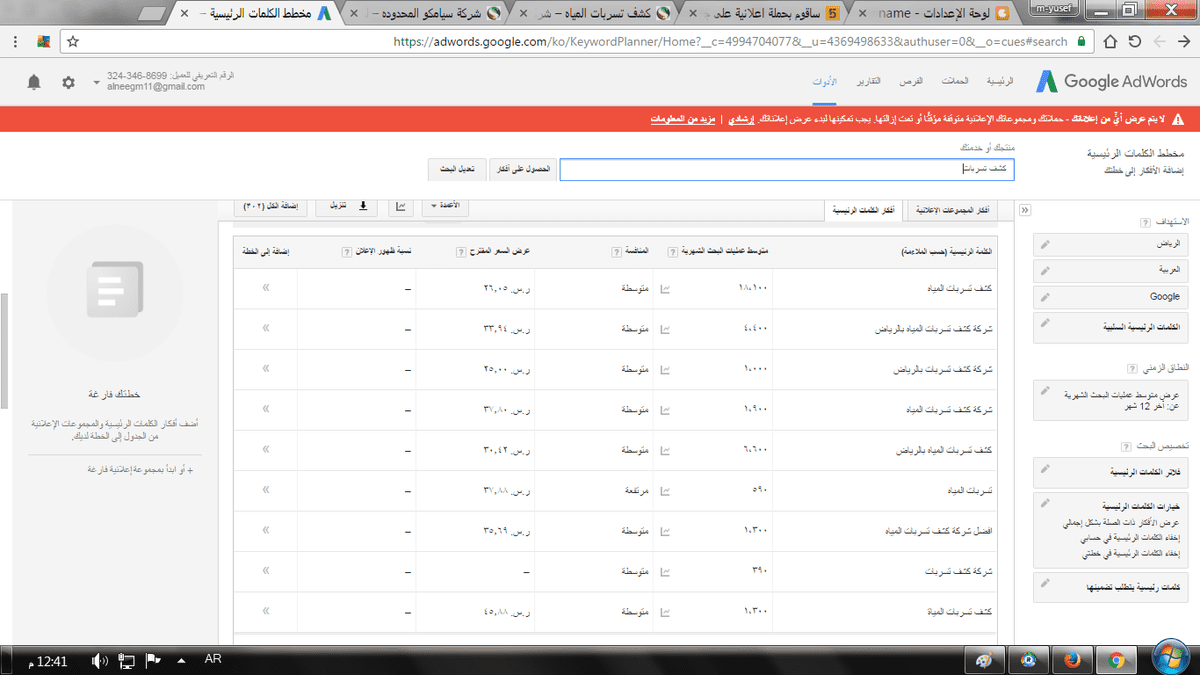
Task: Click او ابدأ بمجموعة إعلانية فارغة link
Action: pyautogui.click(x=140, y=469)
